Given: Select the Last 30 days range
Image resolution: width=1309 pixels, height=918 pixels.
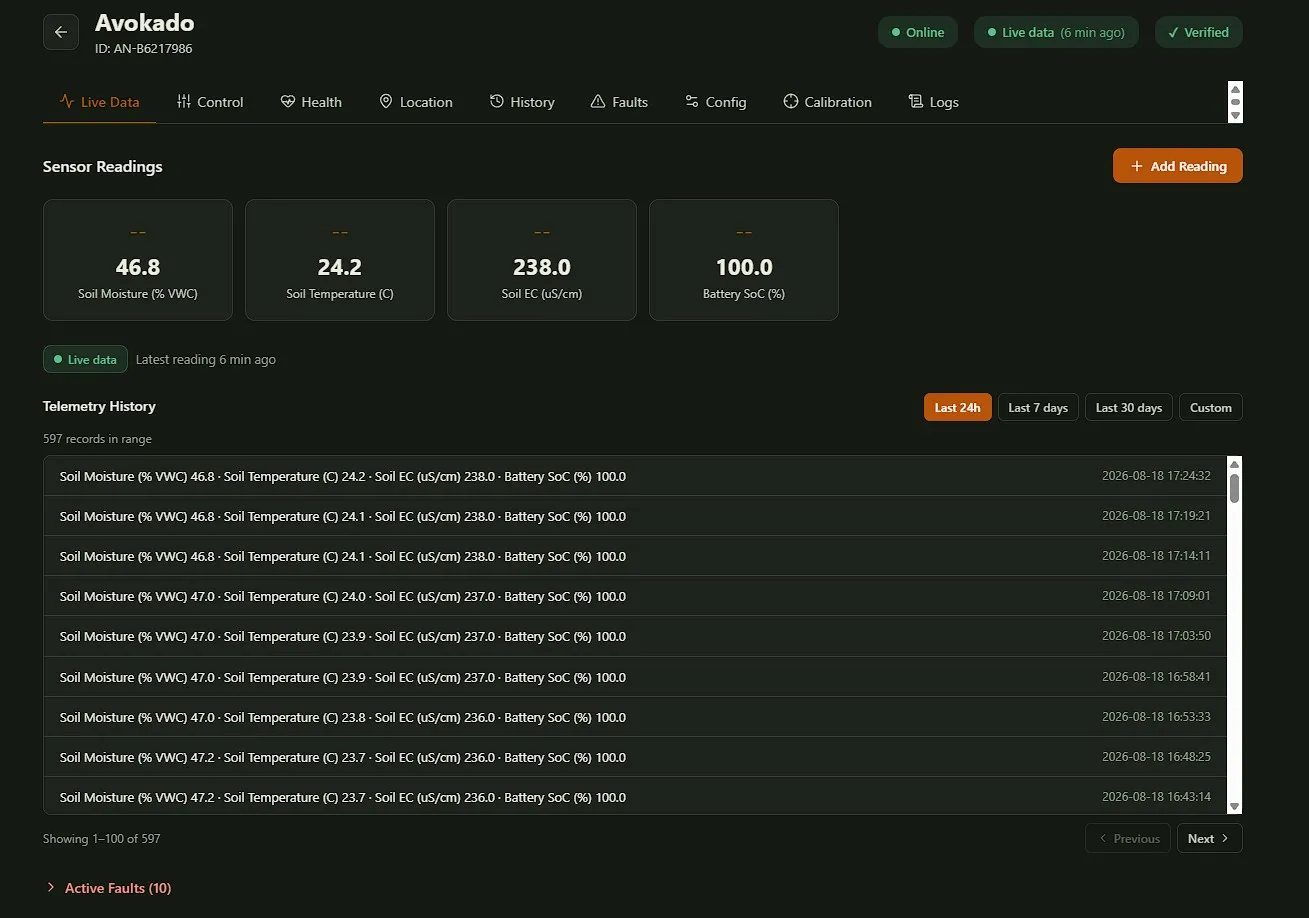Looking at the screenshot, I should (1129, 407).
